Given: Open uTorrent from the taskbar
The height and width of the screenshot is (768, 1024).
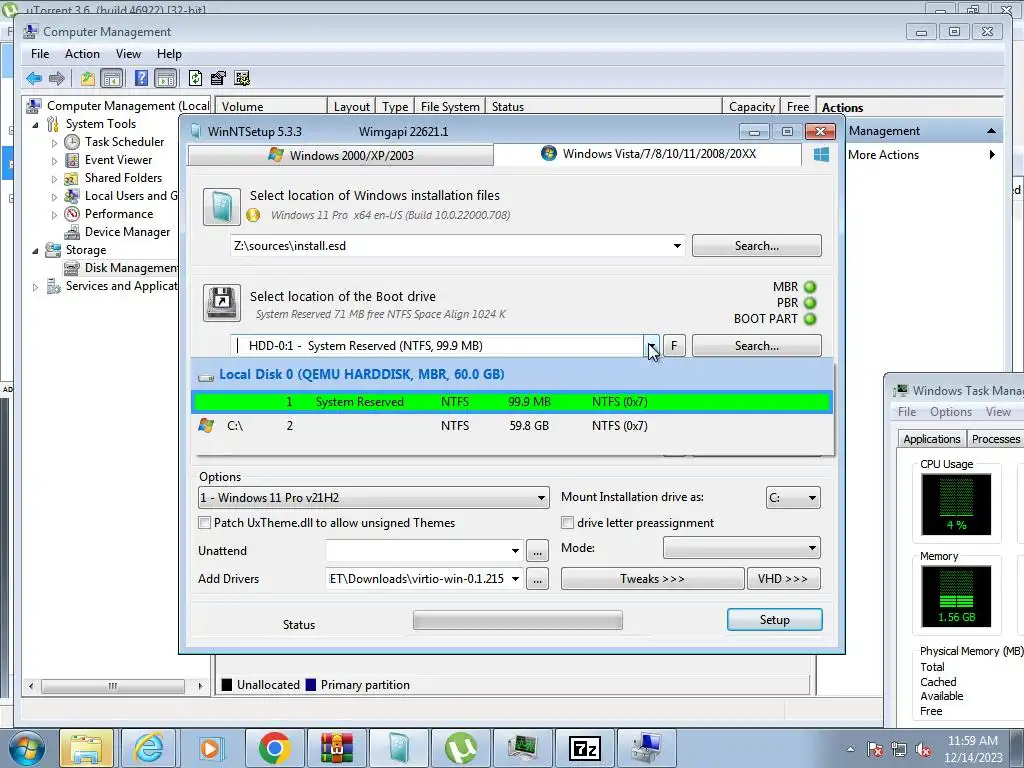Looking at the screenshot, I should (460, 748).
